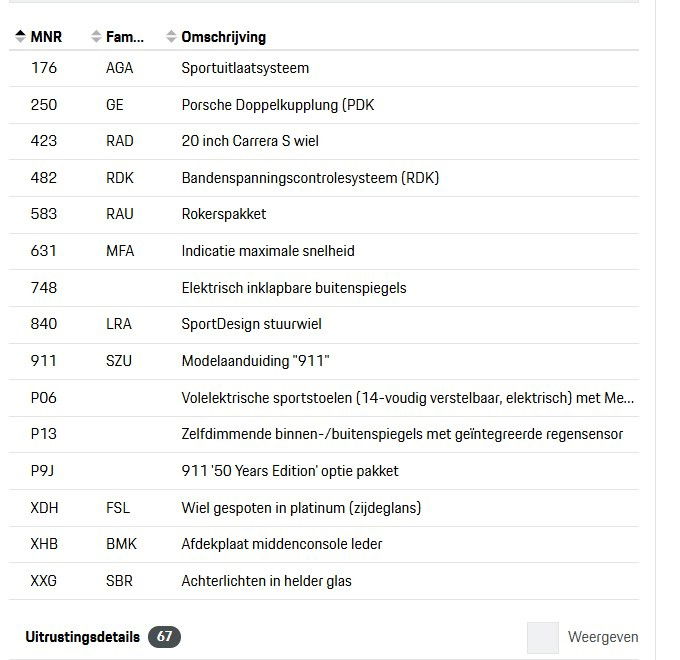Select the 20 inch Carrera S wiel row
This screenshot has height=660, width=680.
coord(250,141)
